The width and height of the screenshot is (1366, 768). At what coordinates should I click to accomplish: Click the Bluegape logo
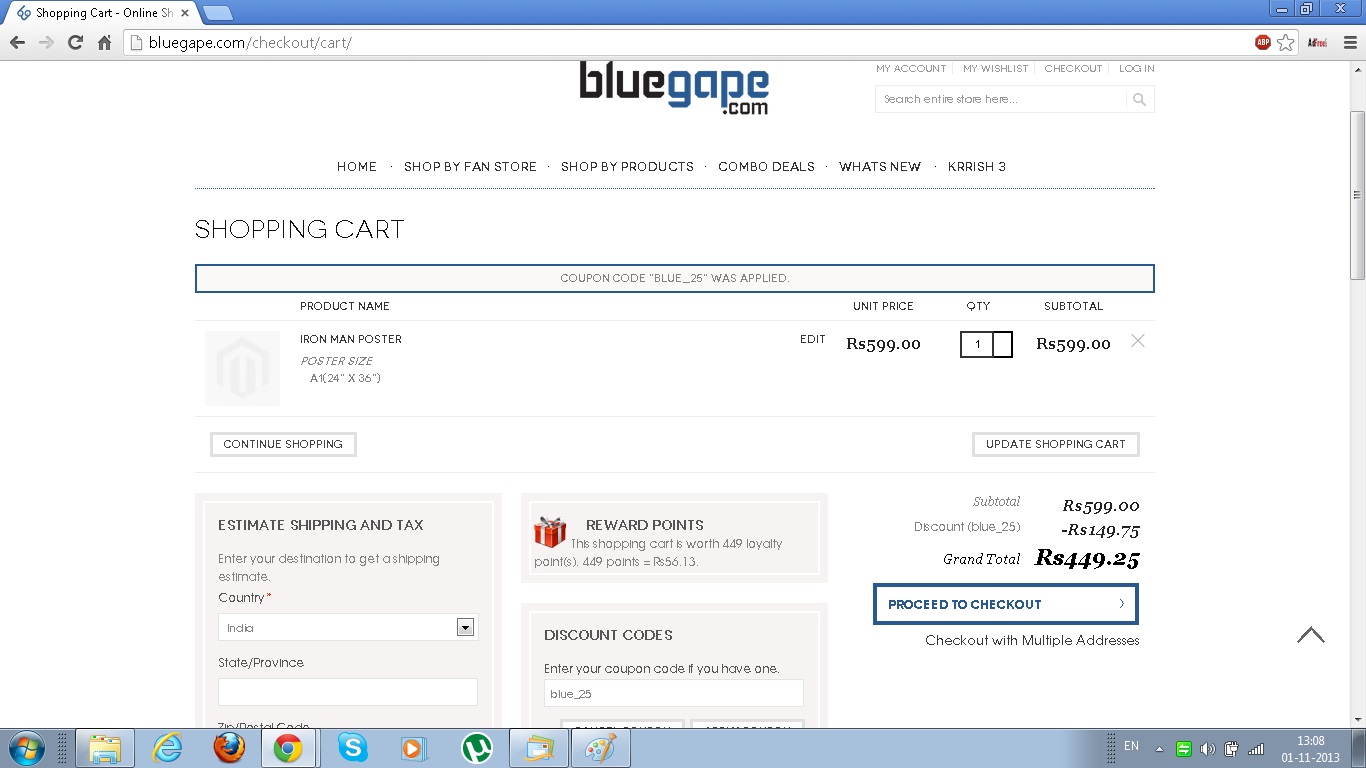click(x=674, y=88)
